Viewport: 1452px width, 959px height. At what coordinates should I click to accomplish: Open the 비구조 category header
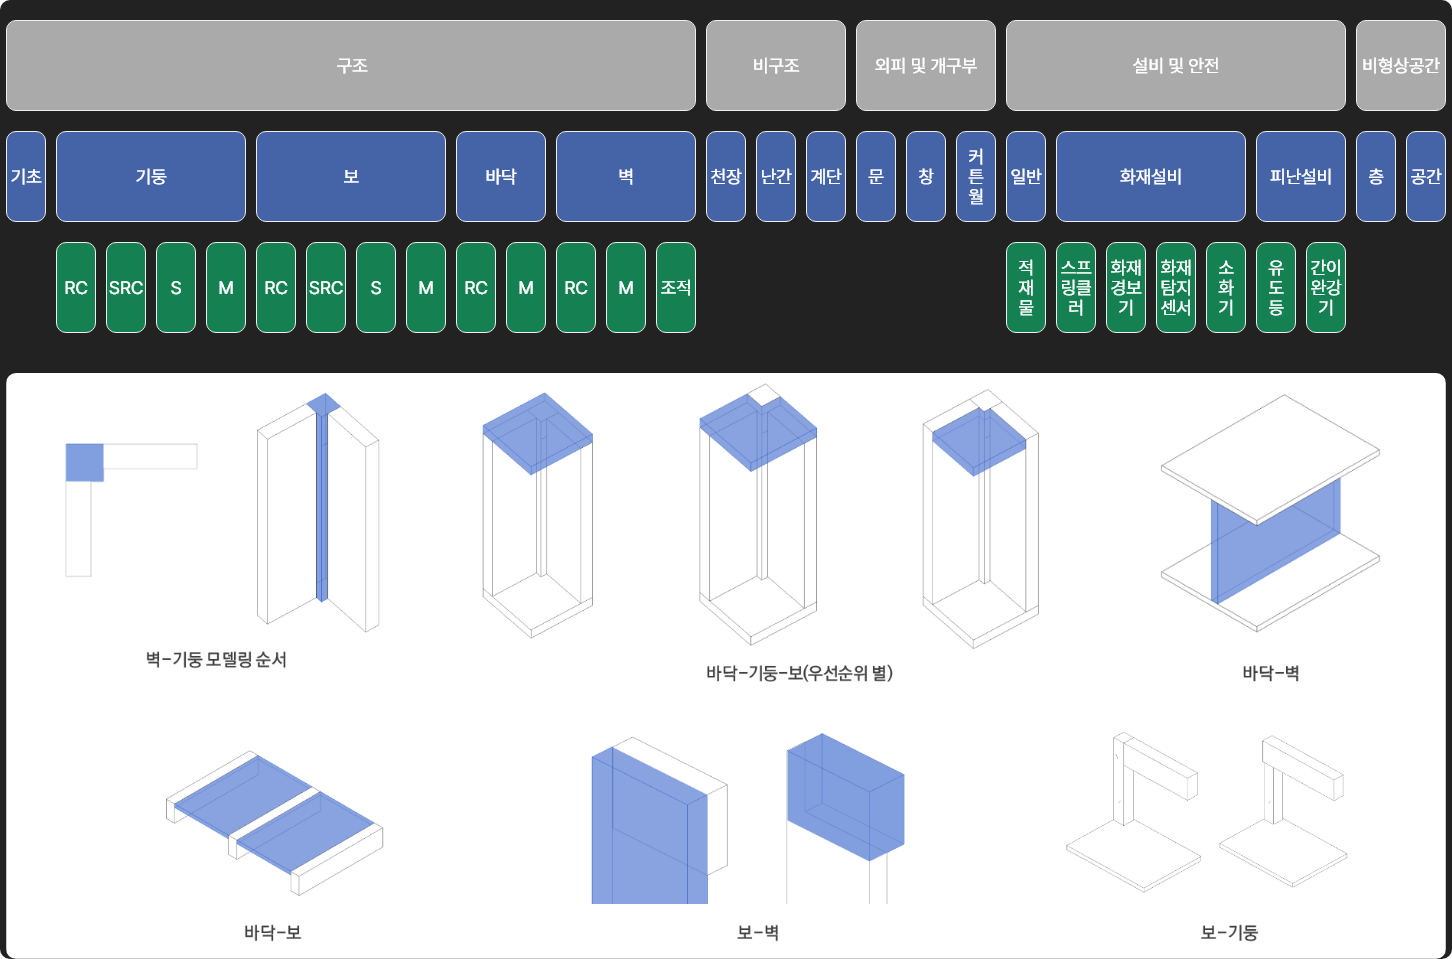click(x=775, y=66)
